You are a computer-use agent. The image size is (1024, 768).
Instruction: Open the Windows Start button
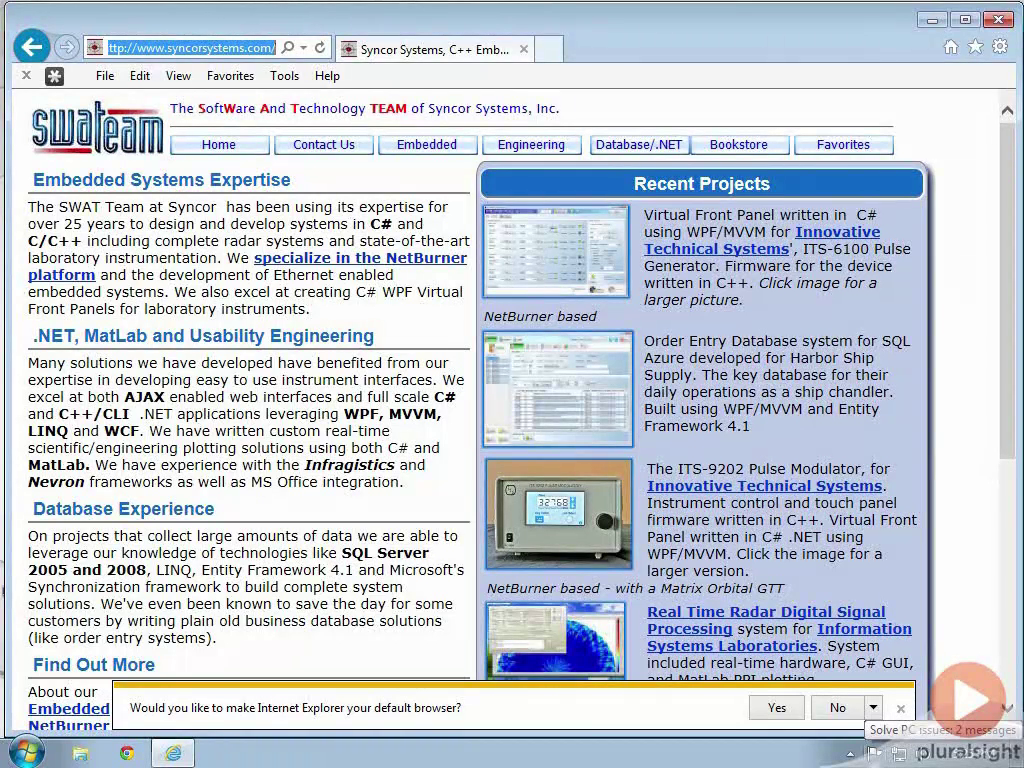point(25,753)
